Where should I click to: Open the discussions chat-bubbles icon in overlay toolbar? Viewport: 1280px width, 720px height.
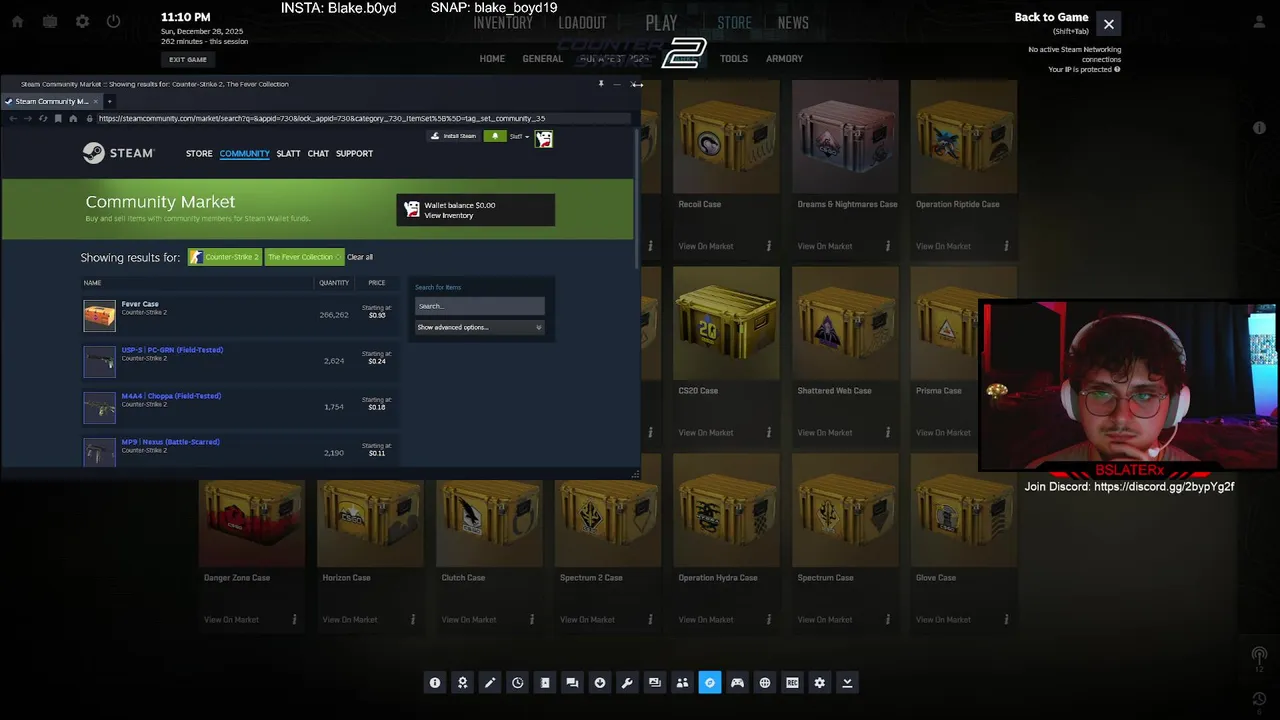pyautogui.click(x=572, y=683)
